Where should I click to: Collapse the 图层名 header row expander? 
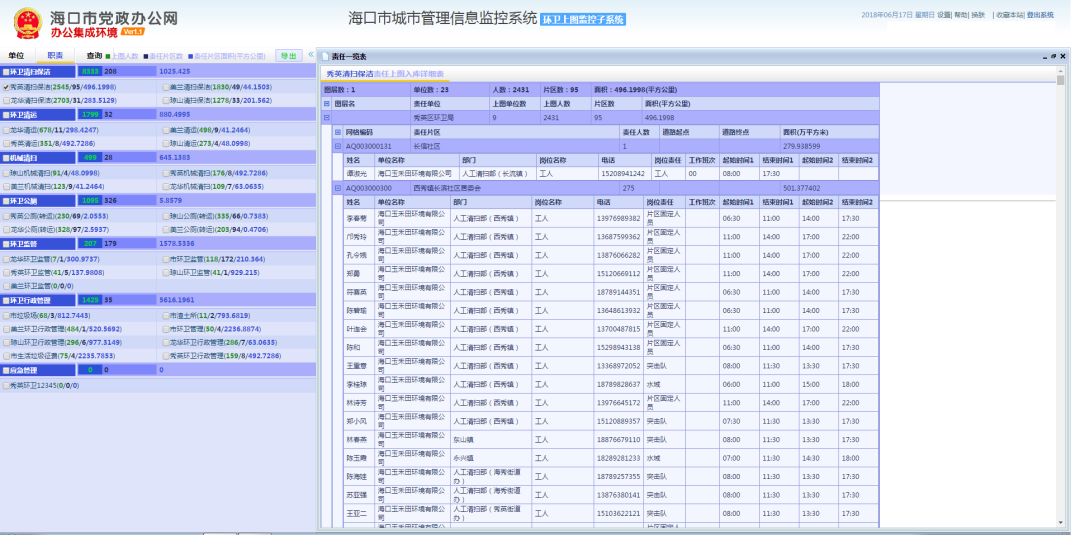(x=326, y=104)
